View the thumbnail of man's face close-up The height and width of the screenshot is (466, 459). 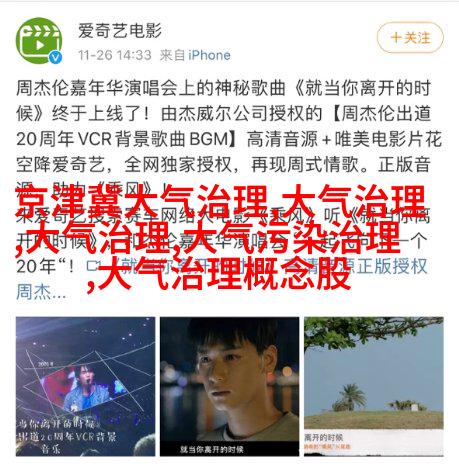(x=229, y=386)
